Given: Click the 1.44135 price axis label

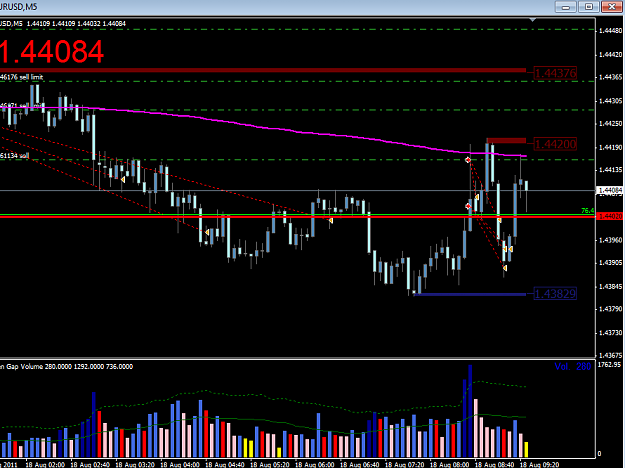Looking at the screenshot, I should [611, 170].
